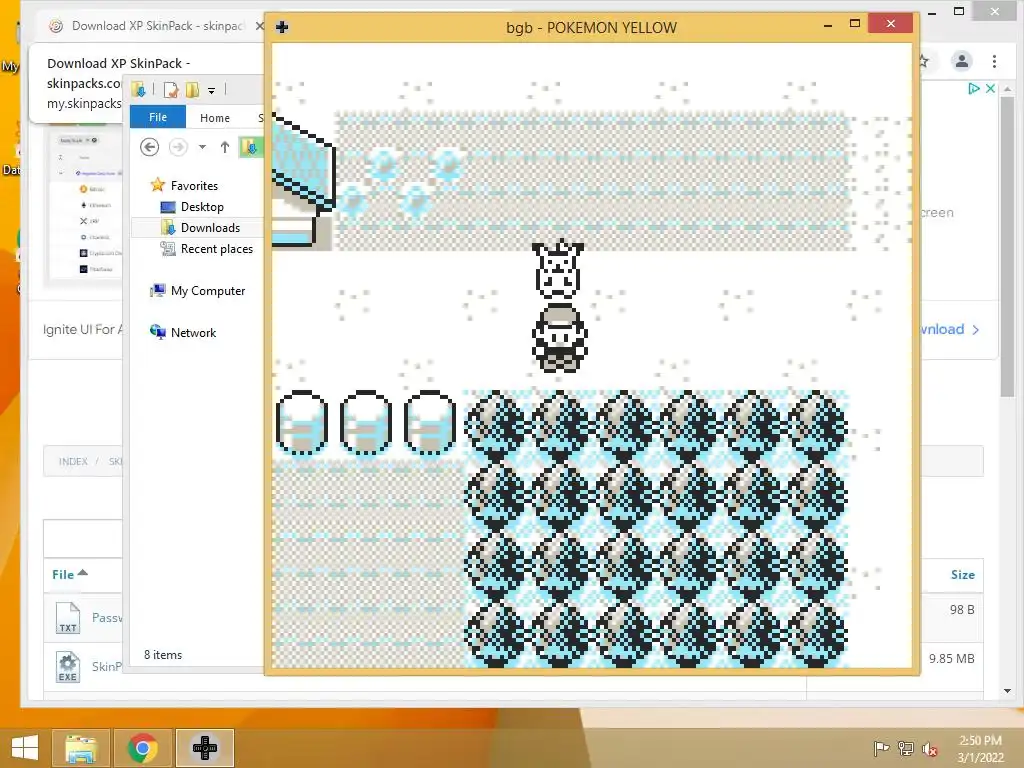Close the advertisement with X icon
This screenshot has width=1024, height=768.
click(990, 88)
